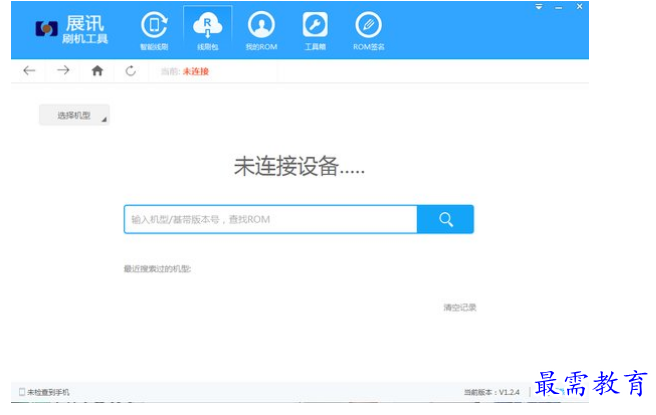The image size is (656, 415).
Task: Click the magnifier search button
Action: click(x=446, y=219)
